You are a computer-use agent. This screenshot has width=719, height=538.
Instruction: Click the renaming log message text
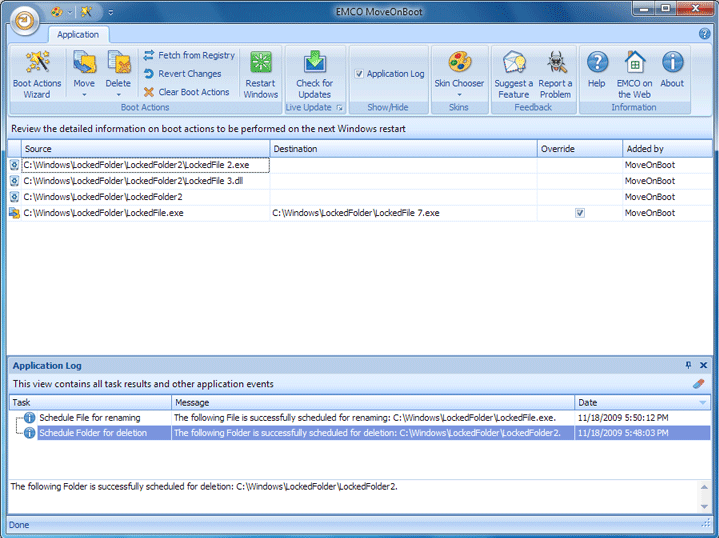365,417
